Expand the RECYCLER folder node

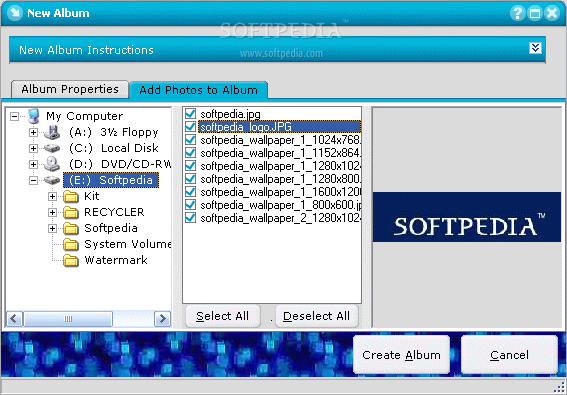pos(52,212)
